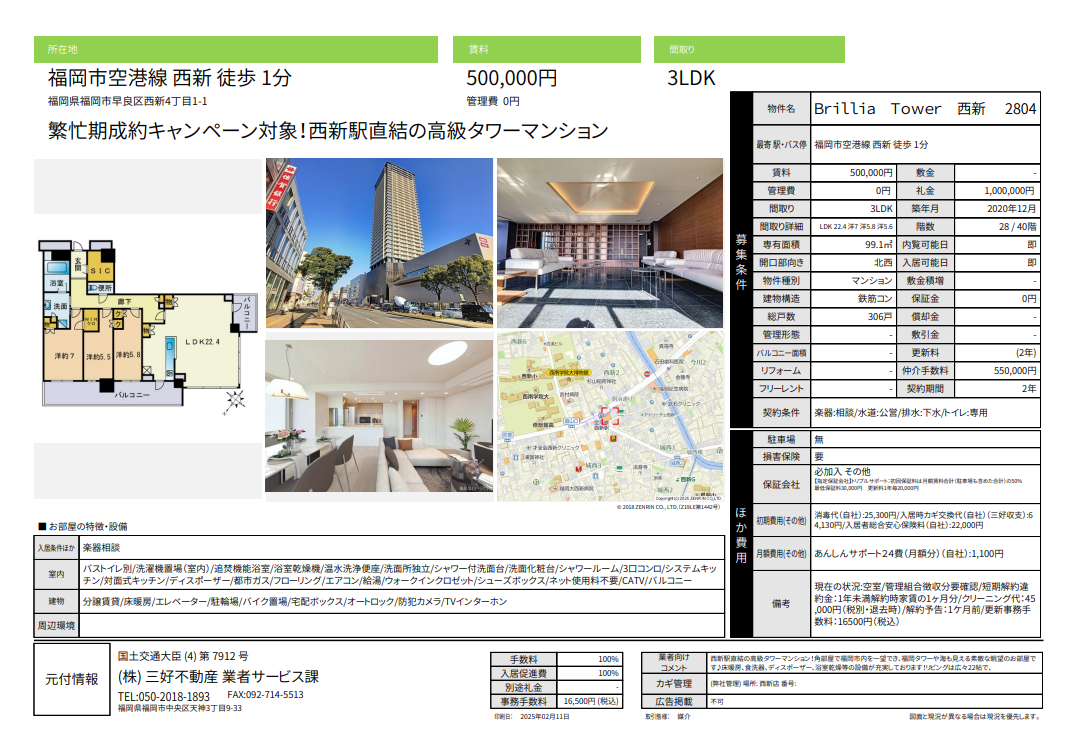Select the 建物構造 value 鉄筋コン
This screenshot has width=1072, height=748.
pyautogui.click(x=875, y=299)
